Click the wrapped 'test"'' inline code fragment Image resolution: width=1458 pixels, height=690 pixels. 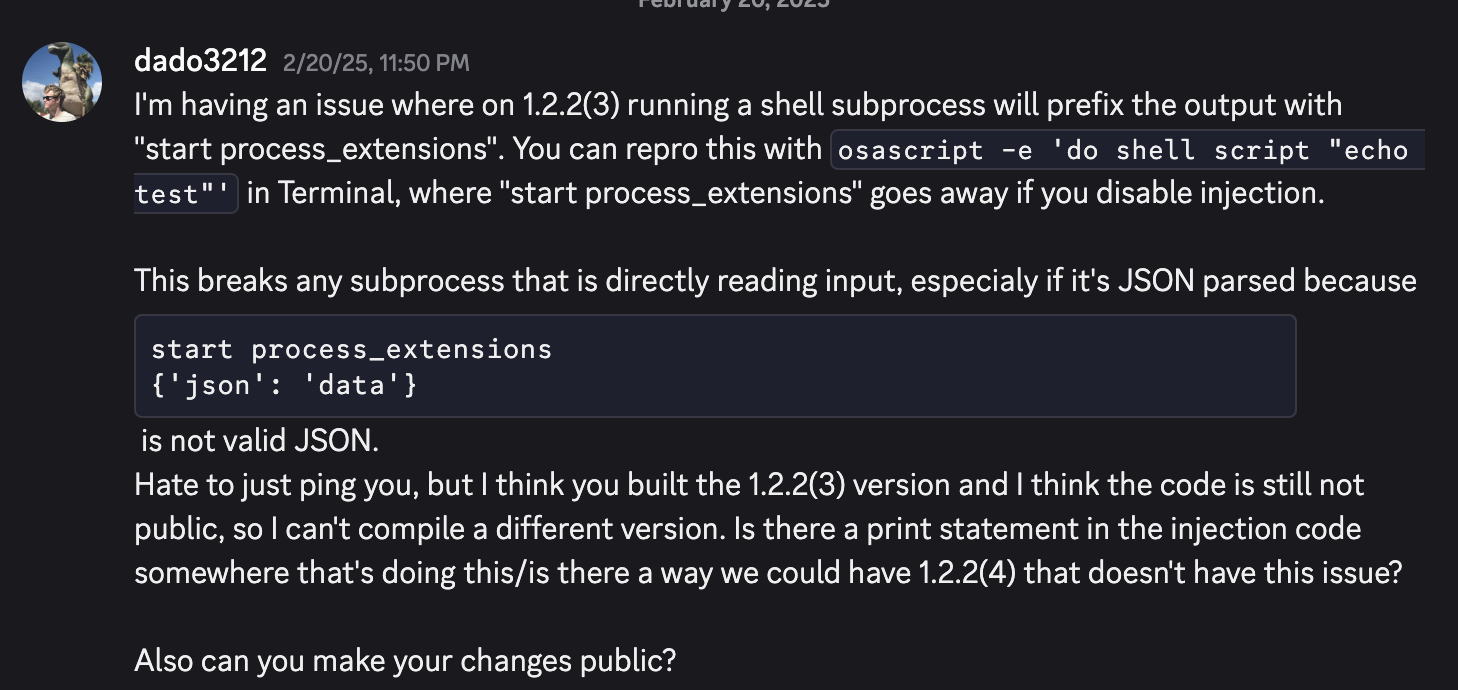(x=186, y=193)
